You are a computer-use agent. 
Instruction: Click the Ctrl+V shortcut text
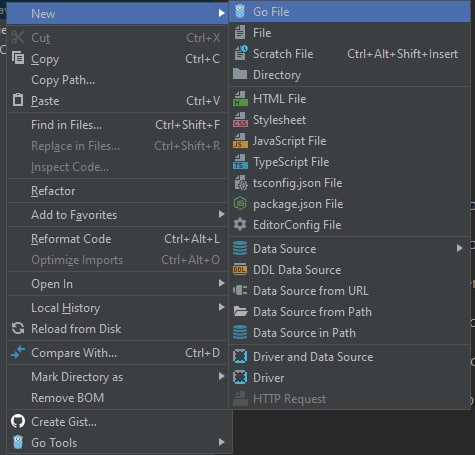pyautogui.click(x=203, y=101)
